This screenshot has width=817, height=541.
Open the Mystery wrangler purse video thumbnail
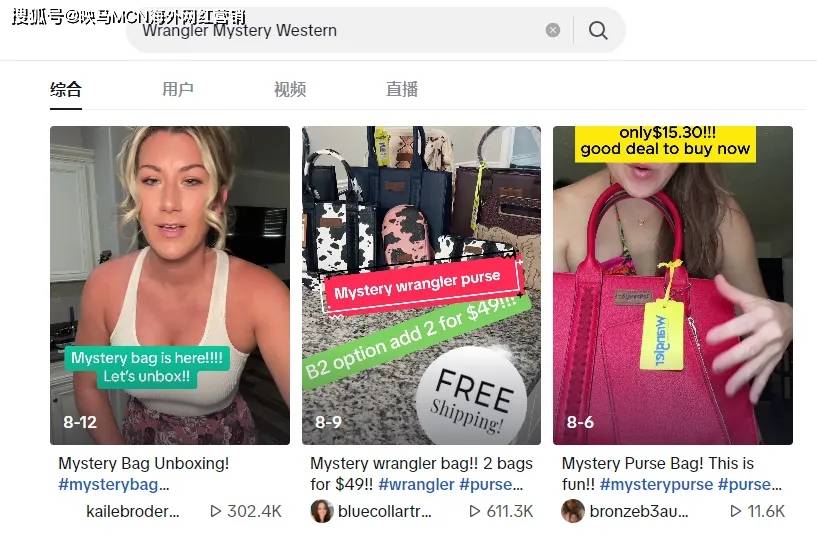point(422,285)
